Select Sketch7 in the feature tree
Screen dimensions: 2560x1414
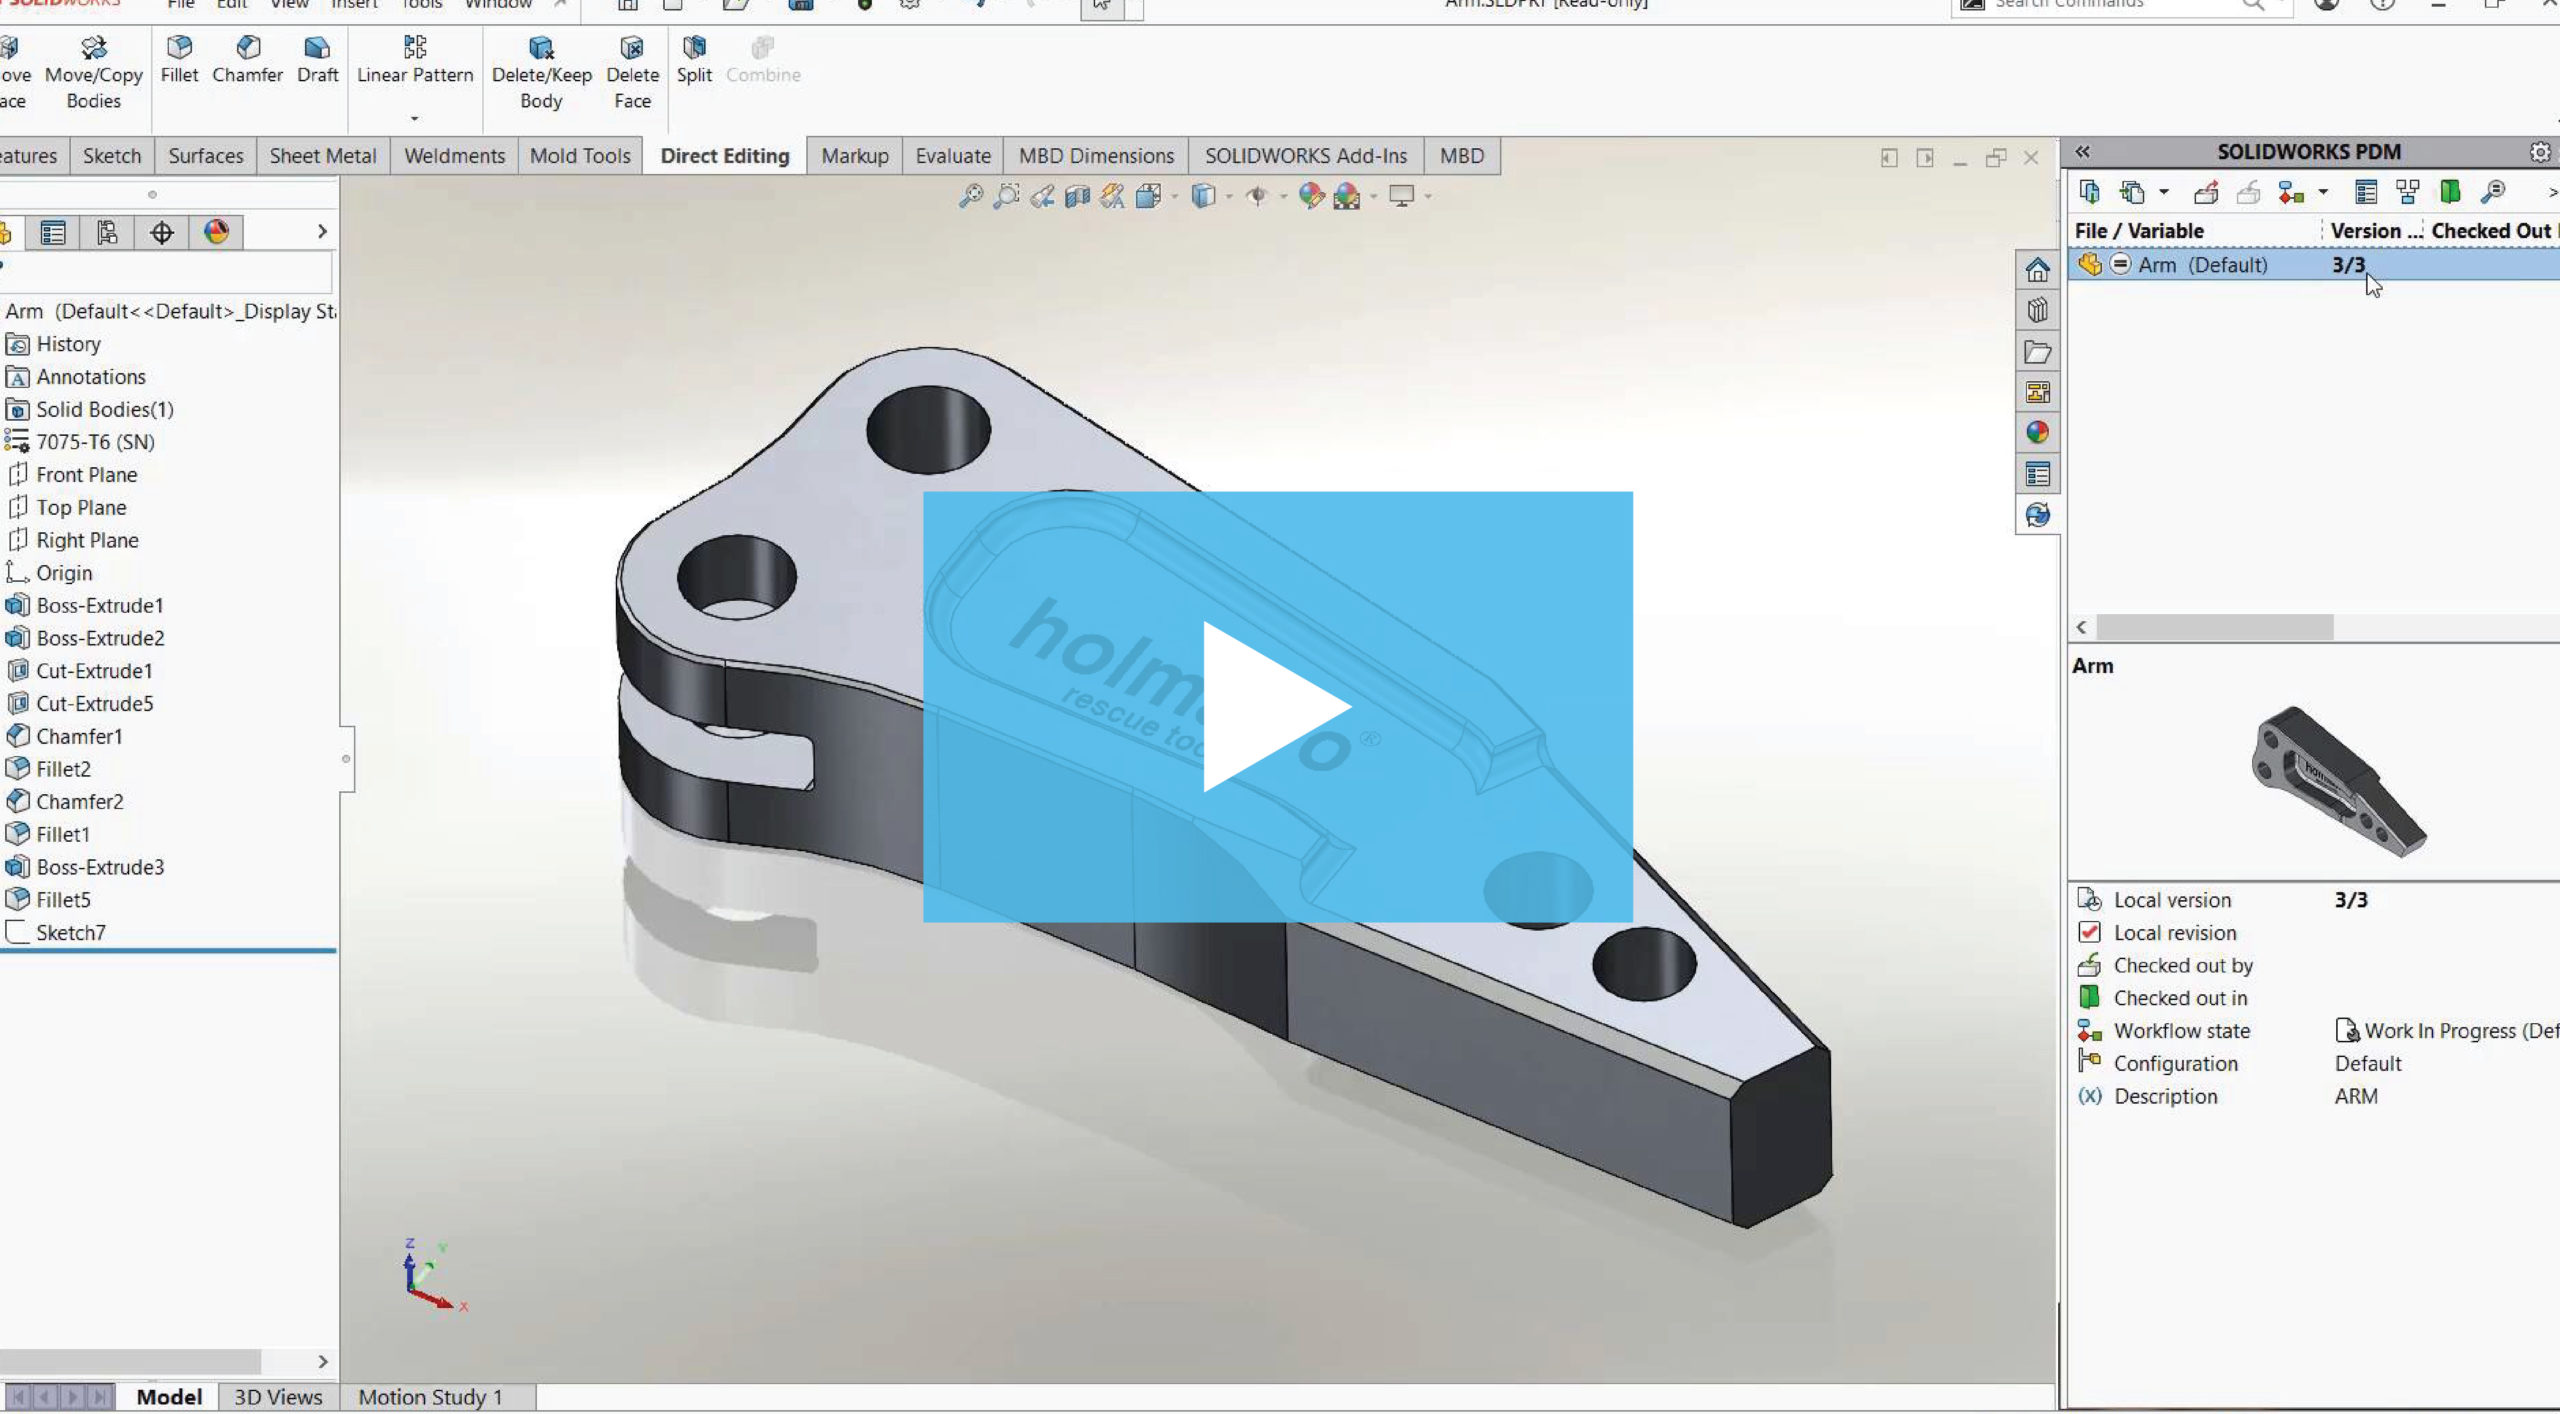tap(71, 932)
